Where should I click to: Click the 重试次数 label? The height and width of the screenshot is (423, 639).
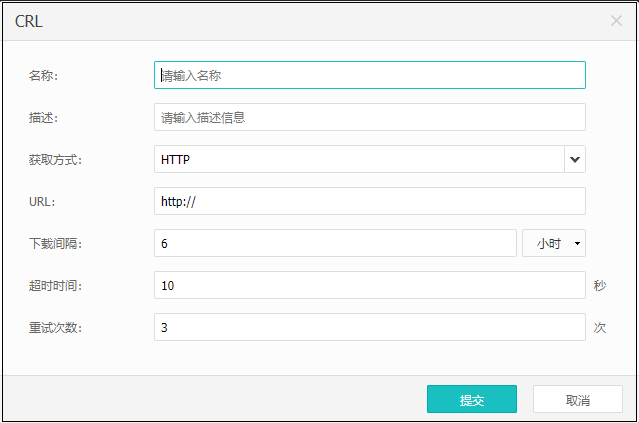click(x=56, y=327)
